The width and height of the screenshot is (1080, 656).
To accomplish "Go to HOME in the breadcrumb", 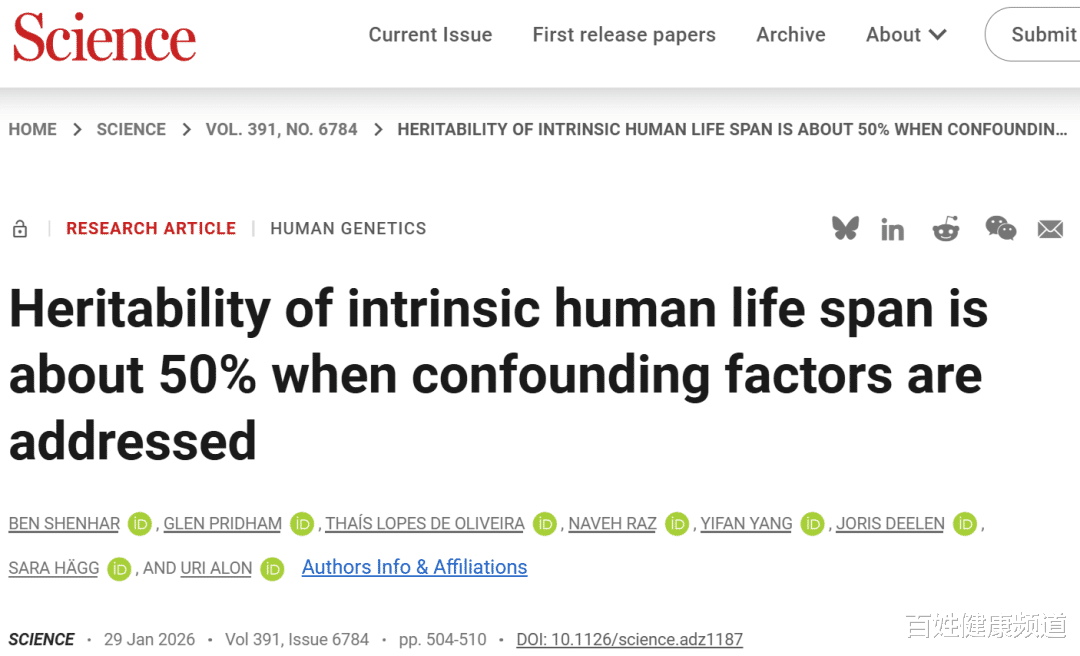I will pyautogui.click(x=33, y=129).
